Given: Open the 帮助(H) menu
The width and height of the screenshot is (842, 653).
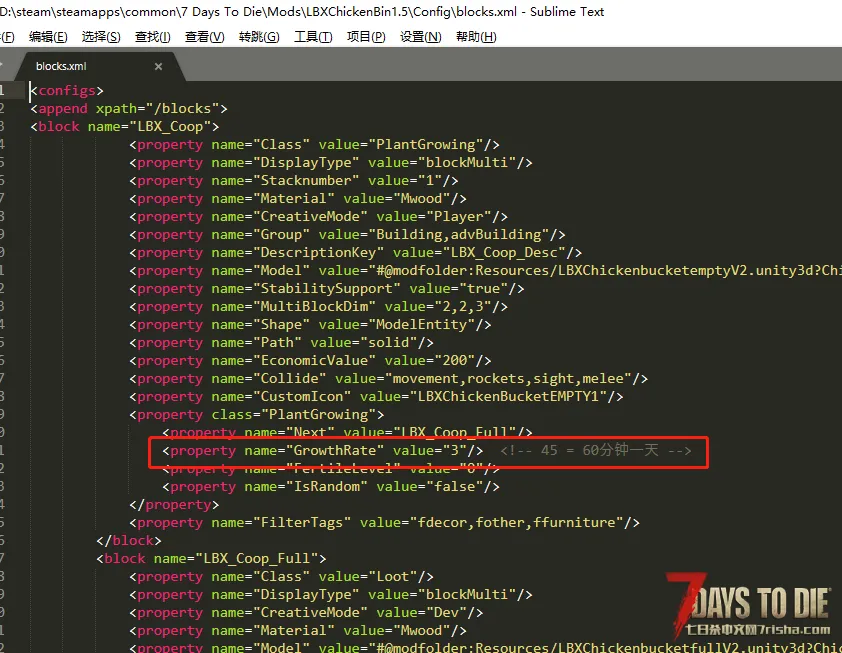Looking at the screenshot, I should 476,37.
